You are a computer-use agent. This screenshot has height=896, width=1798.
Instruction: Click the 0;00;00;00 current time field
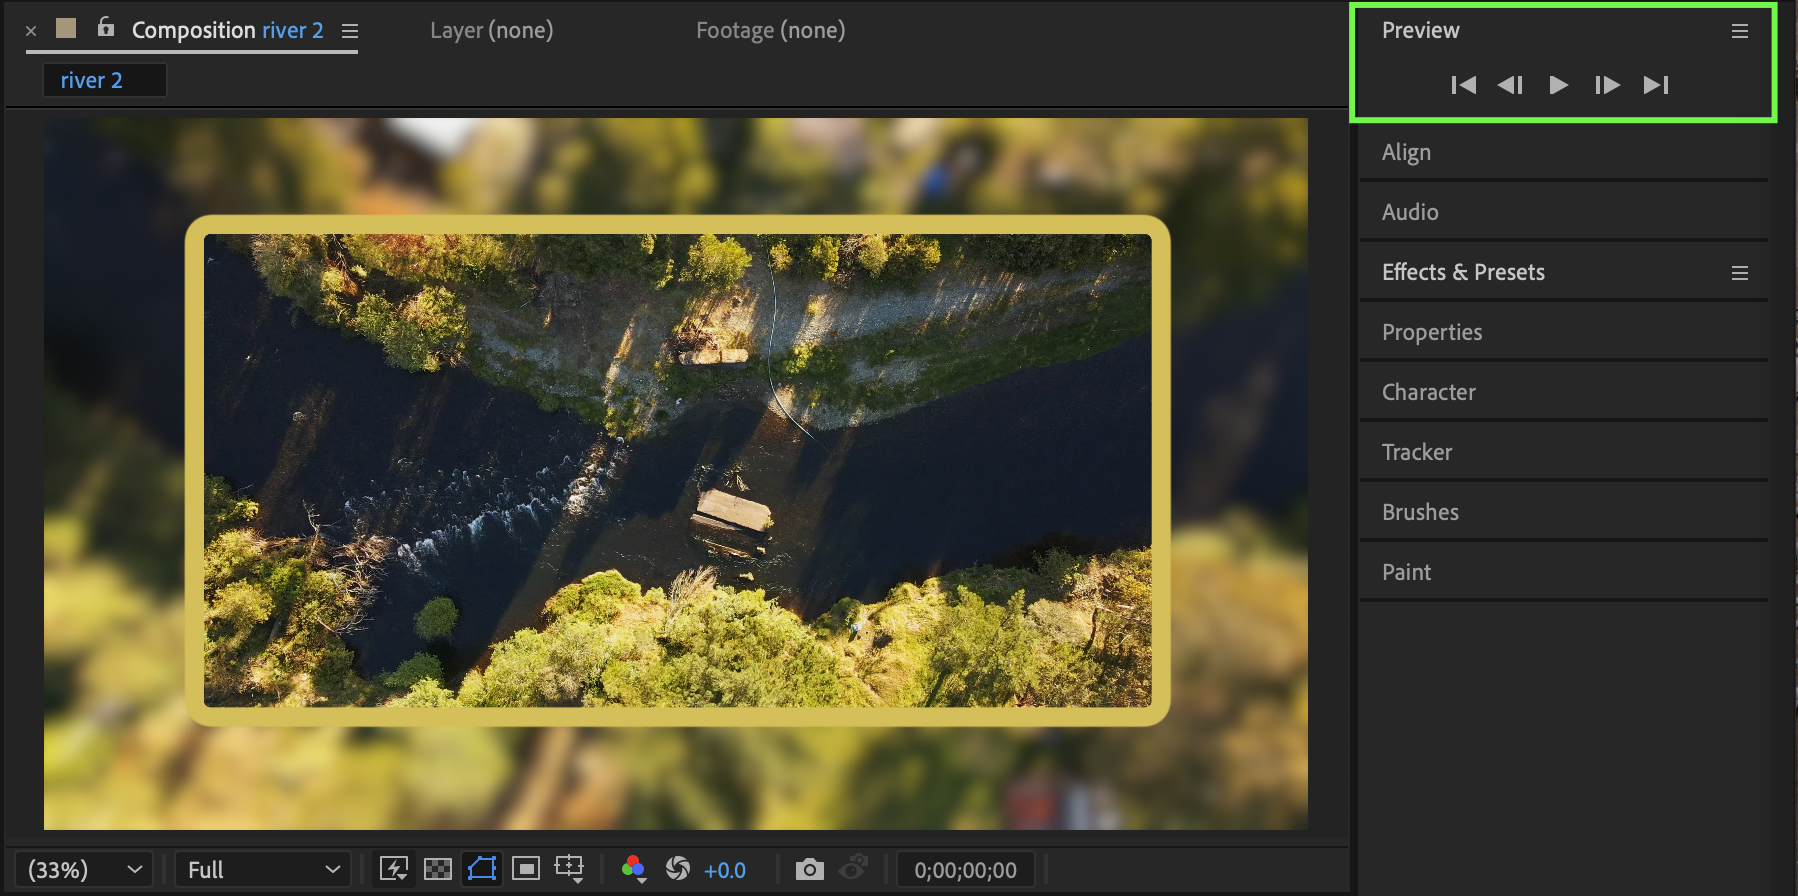pyautogui.click(x=965, y=870)
